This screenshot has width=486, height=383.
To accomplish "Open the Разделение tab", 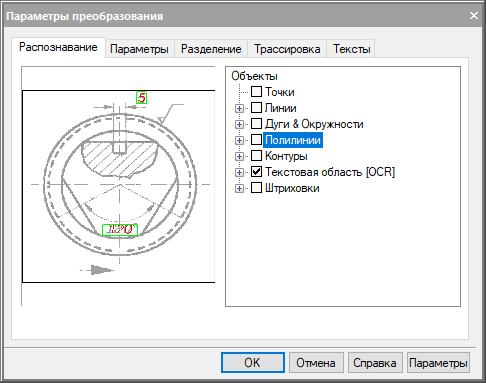I will click(211, 49).
